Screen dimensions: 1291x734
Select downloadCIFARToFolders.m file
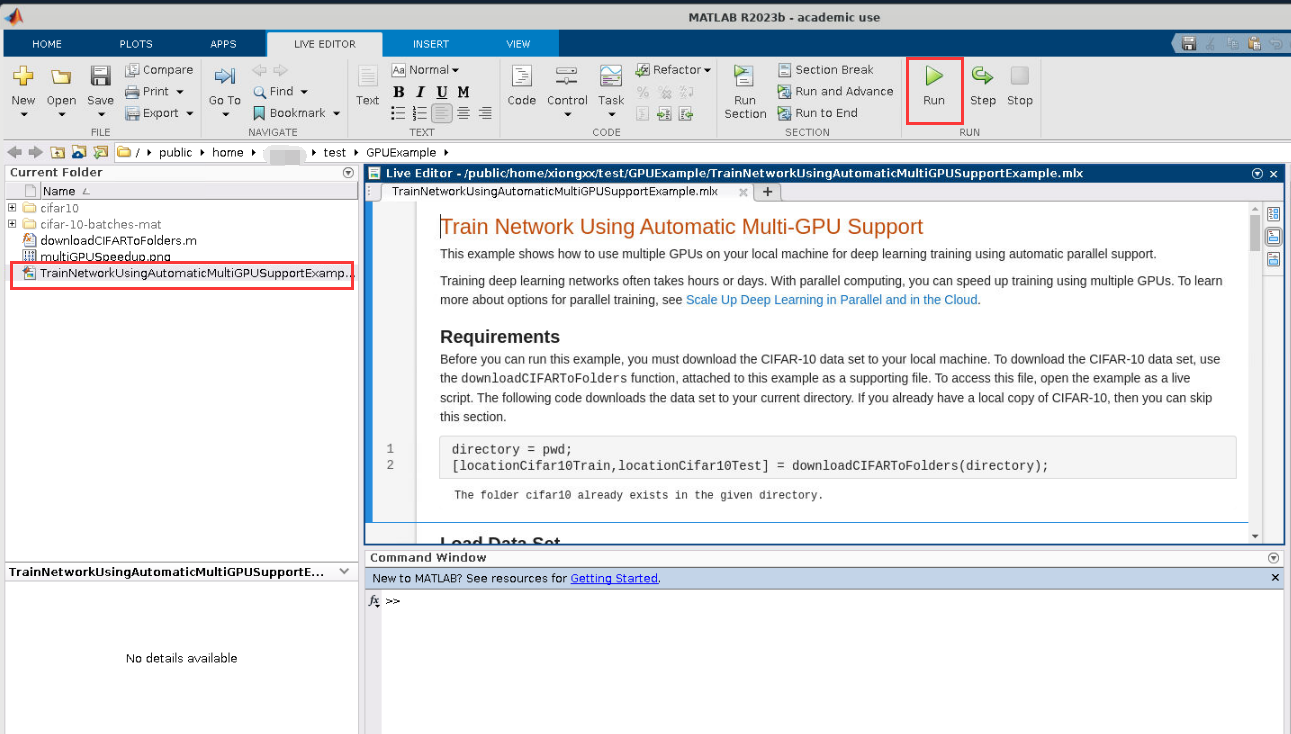tap(118, 240)
